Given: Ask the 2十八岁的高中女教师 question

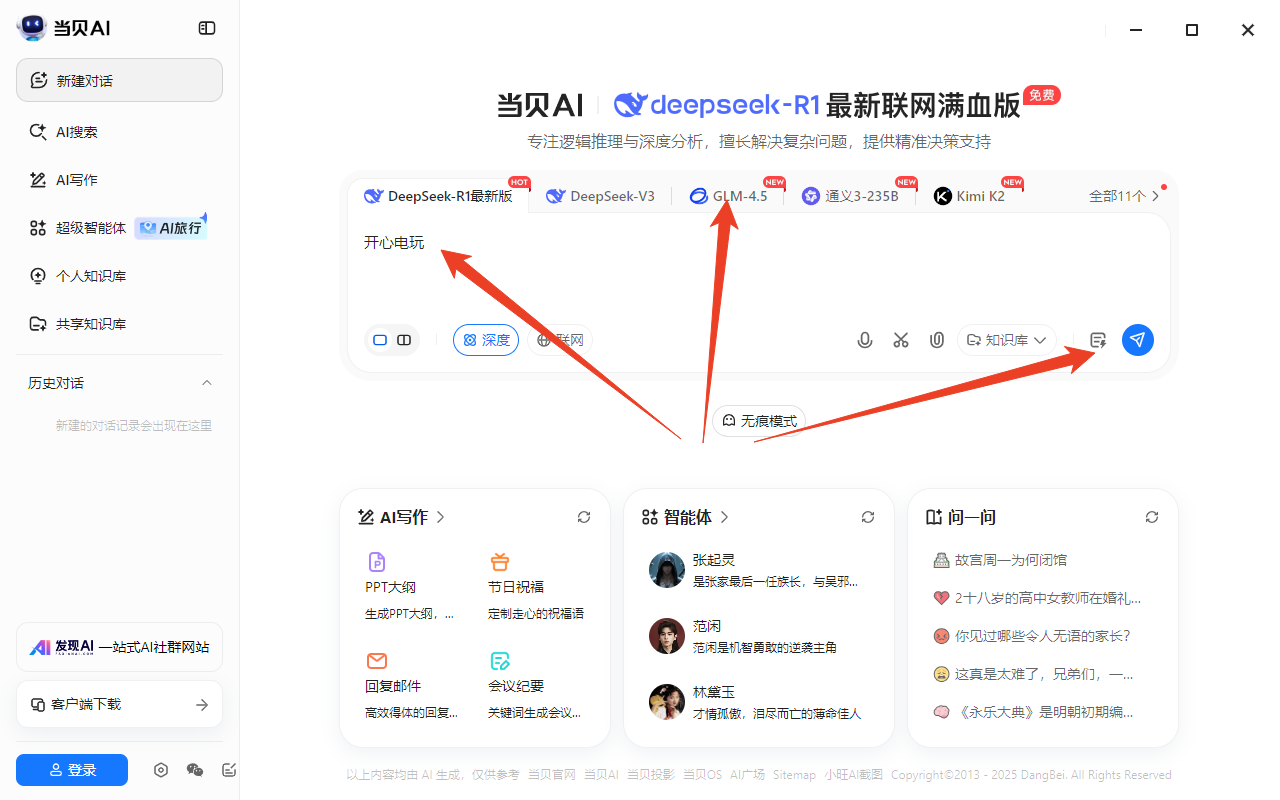Looking at the screenshot, I should (1037, 598).
